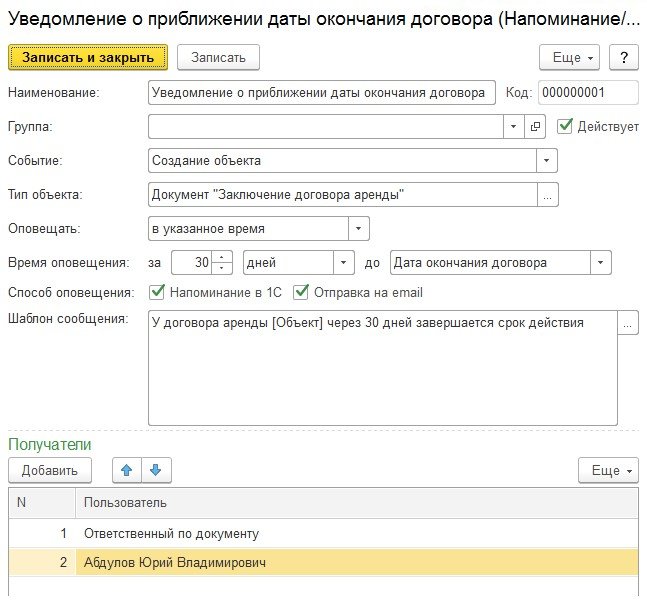The image size is (647, 602).
Task: Open the Еще menu in Получатели section
Action: click(x=608, y=470)
